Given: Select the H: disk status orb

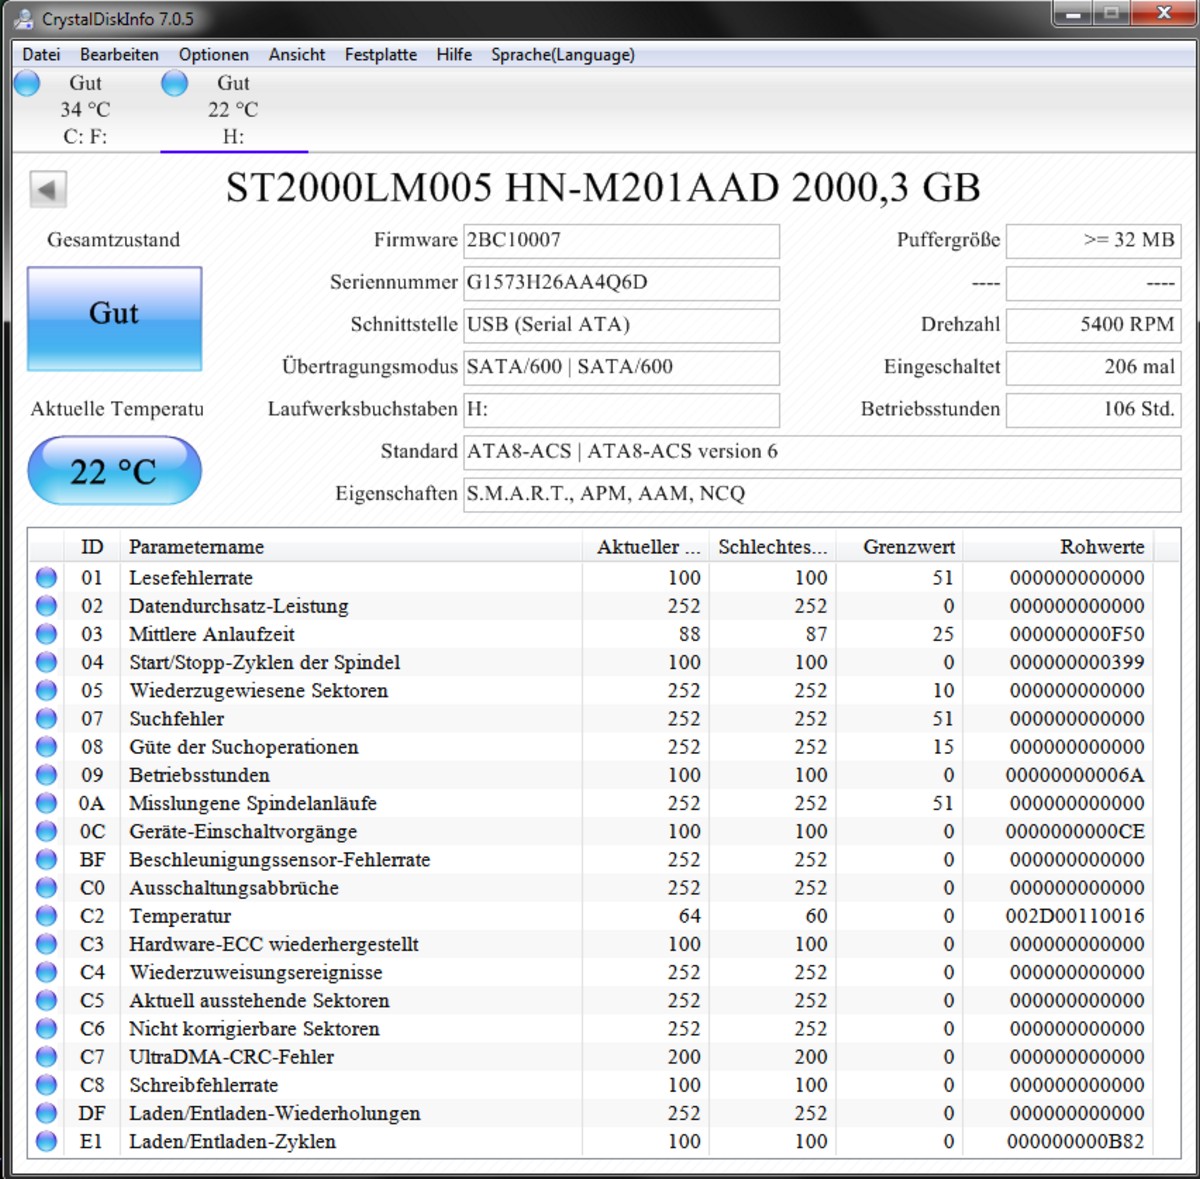Looking at the screenshot, I should coord(175,84).
